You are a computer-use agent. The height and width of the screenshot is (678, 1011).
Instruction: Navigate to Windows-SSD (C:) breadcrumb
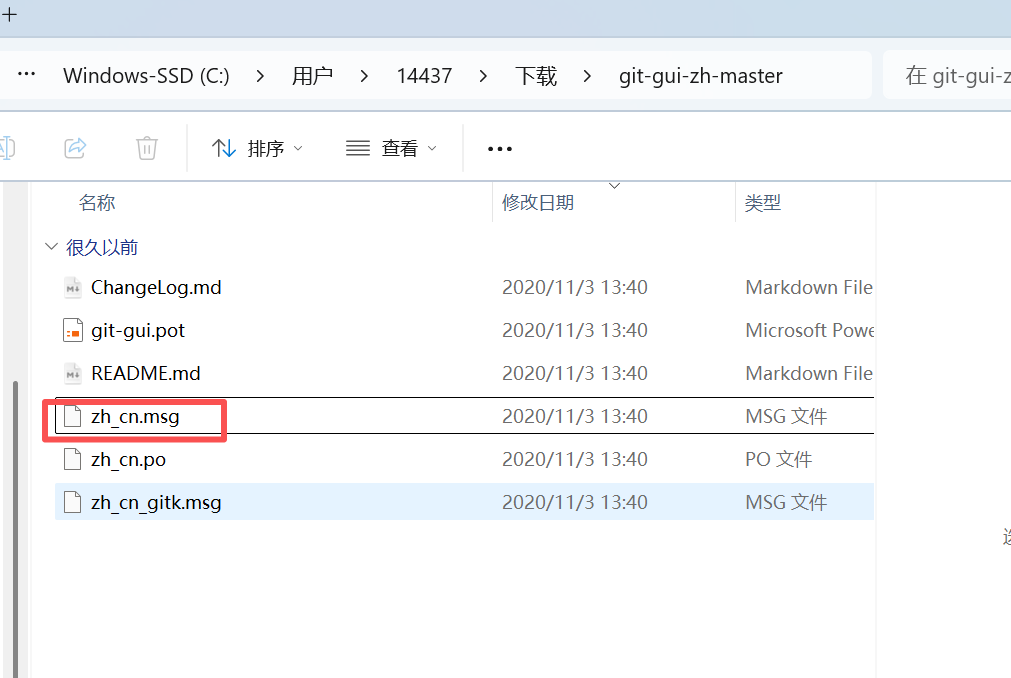[146, 76]
